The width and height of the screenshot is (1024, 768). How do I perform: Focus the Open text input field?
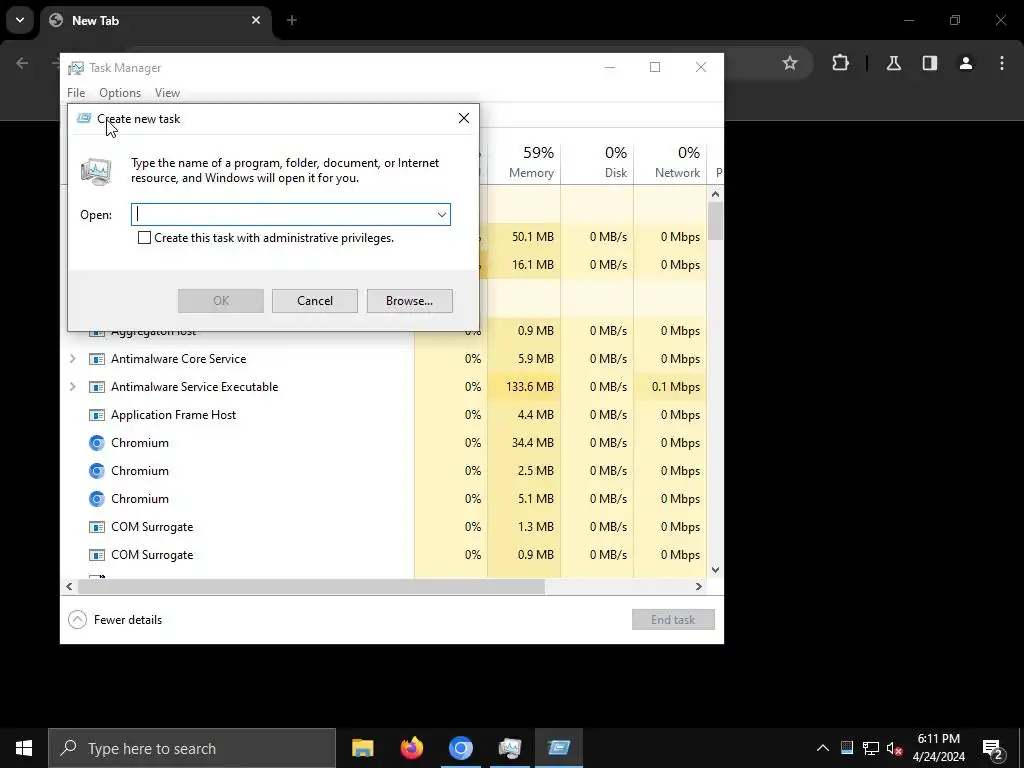tap(291, 215)
